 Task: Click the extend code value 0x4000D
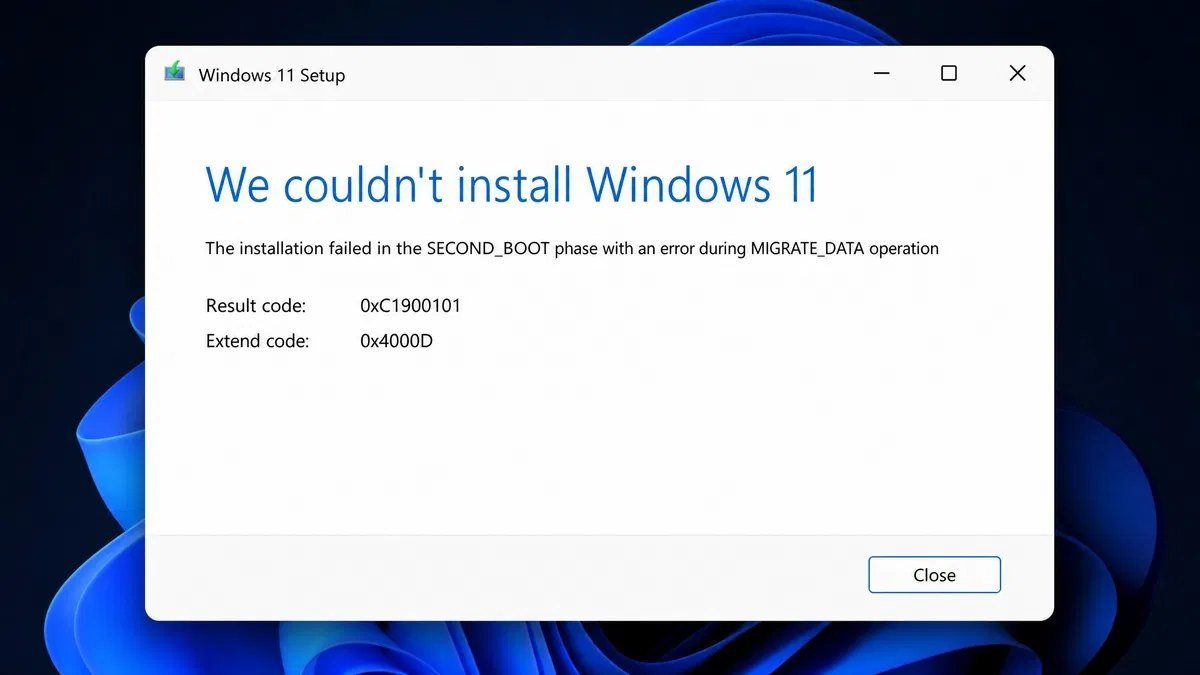397,341
